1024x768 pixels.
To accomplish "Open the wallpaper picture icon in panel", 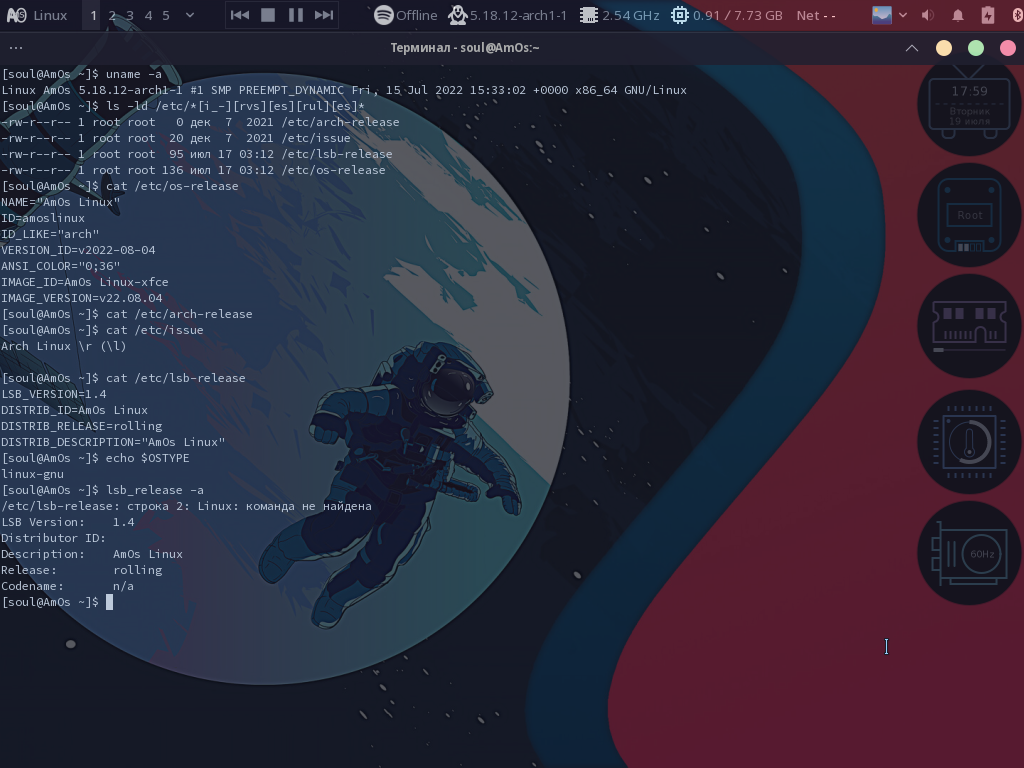I will [882, 15].
